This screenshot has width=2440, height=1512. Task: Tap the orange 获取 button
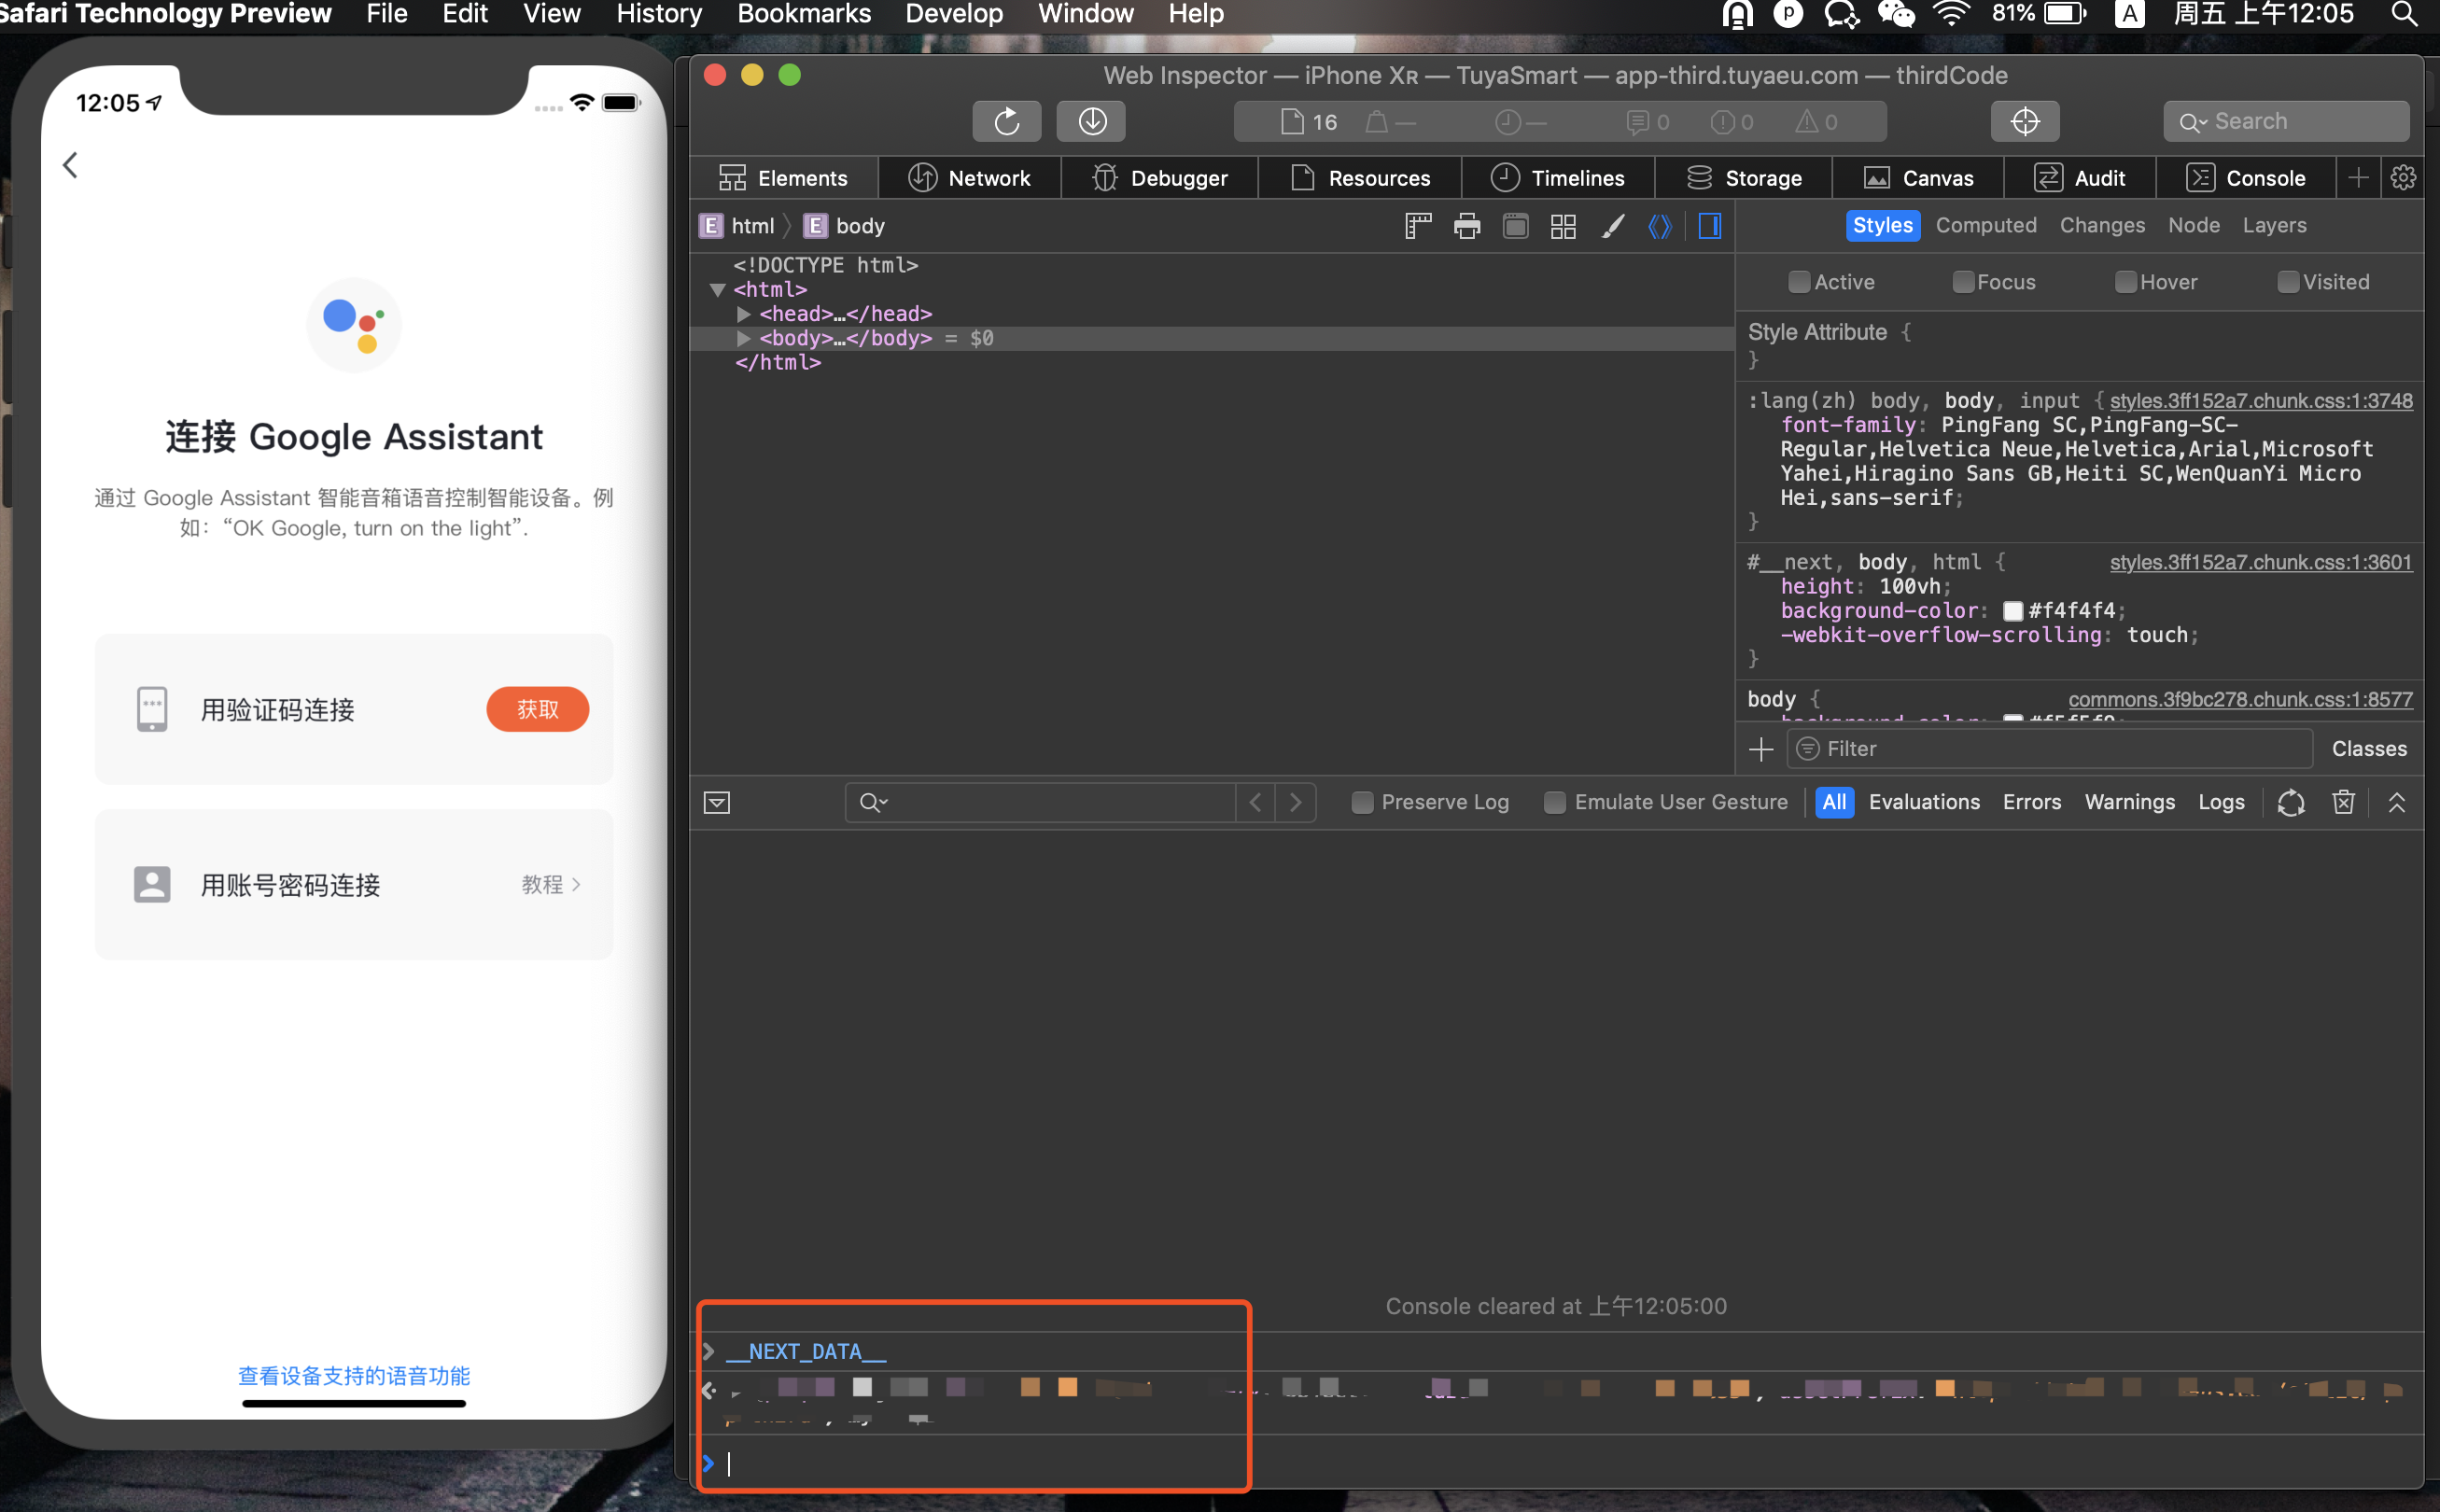pos(537,709)
